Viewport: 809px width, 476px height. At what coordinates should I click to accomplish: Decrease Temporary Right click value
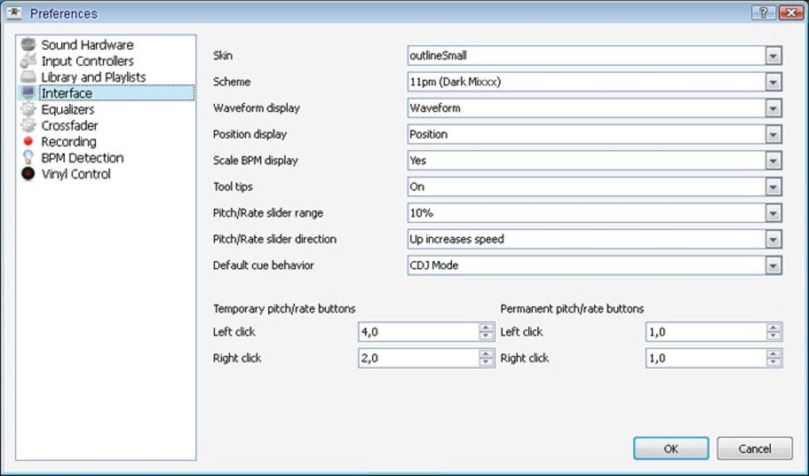486,363
